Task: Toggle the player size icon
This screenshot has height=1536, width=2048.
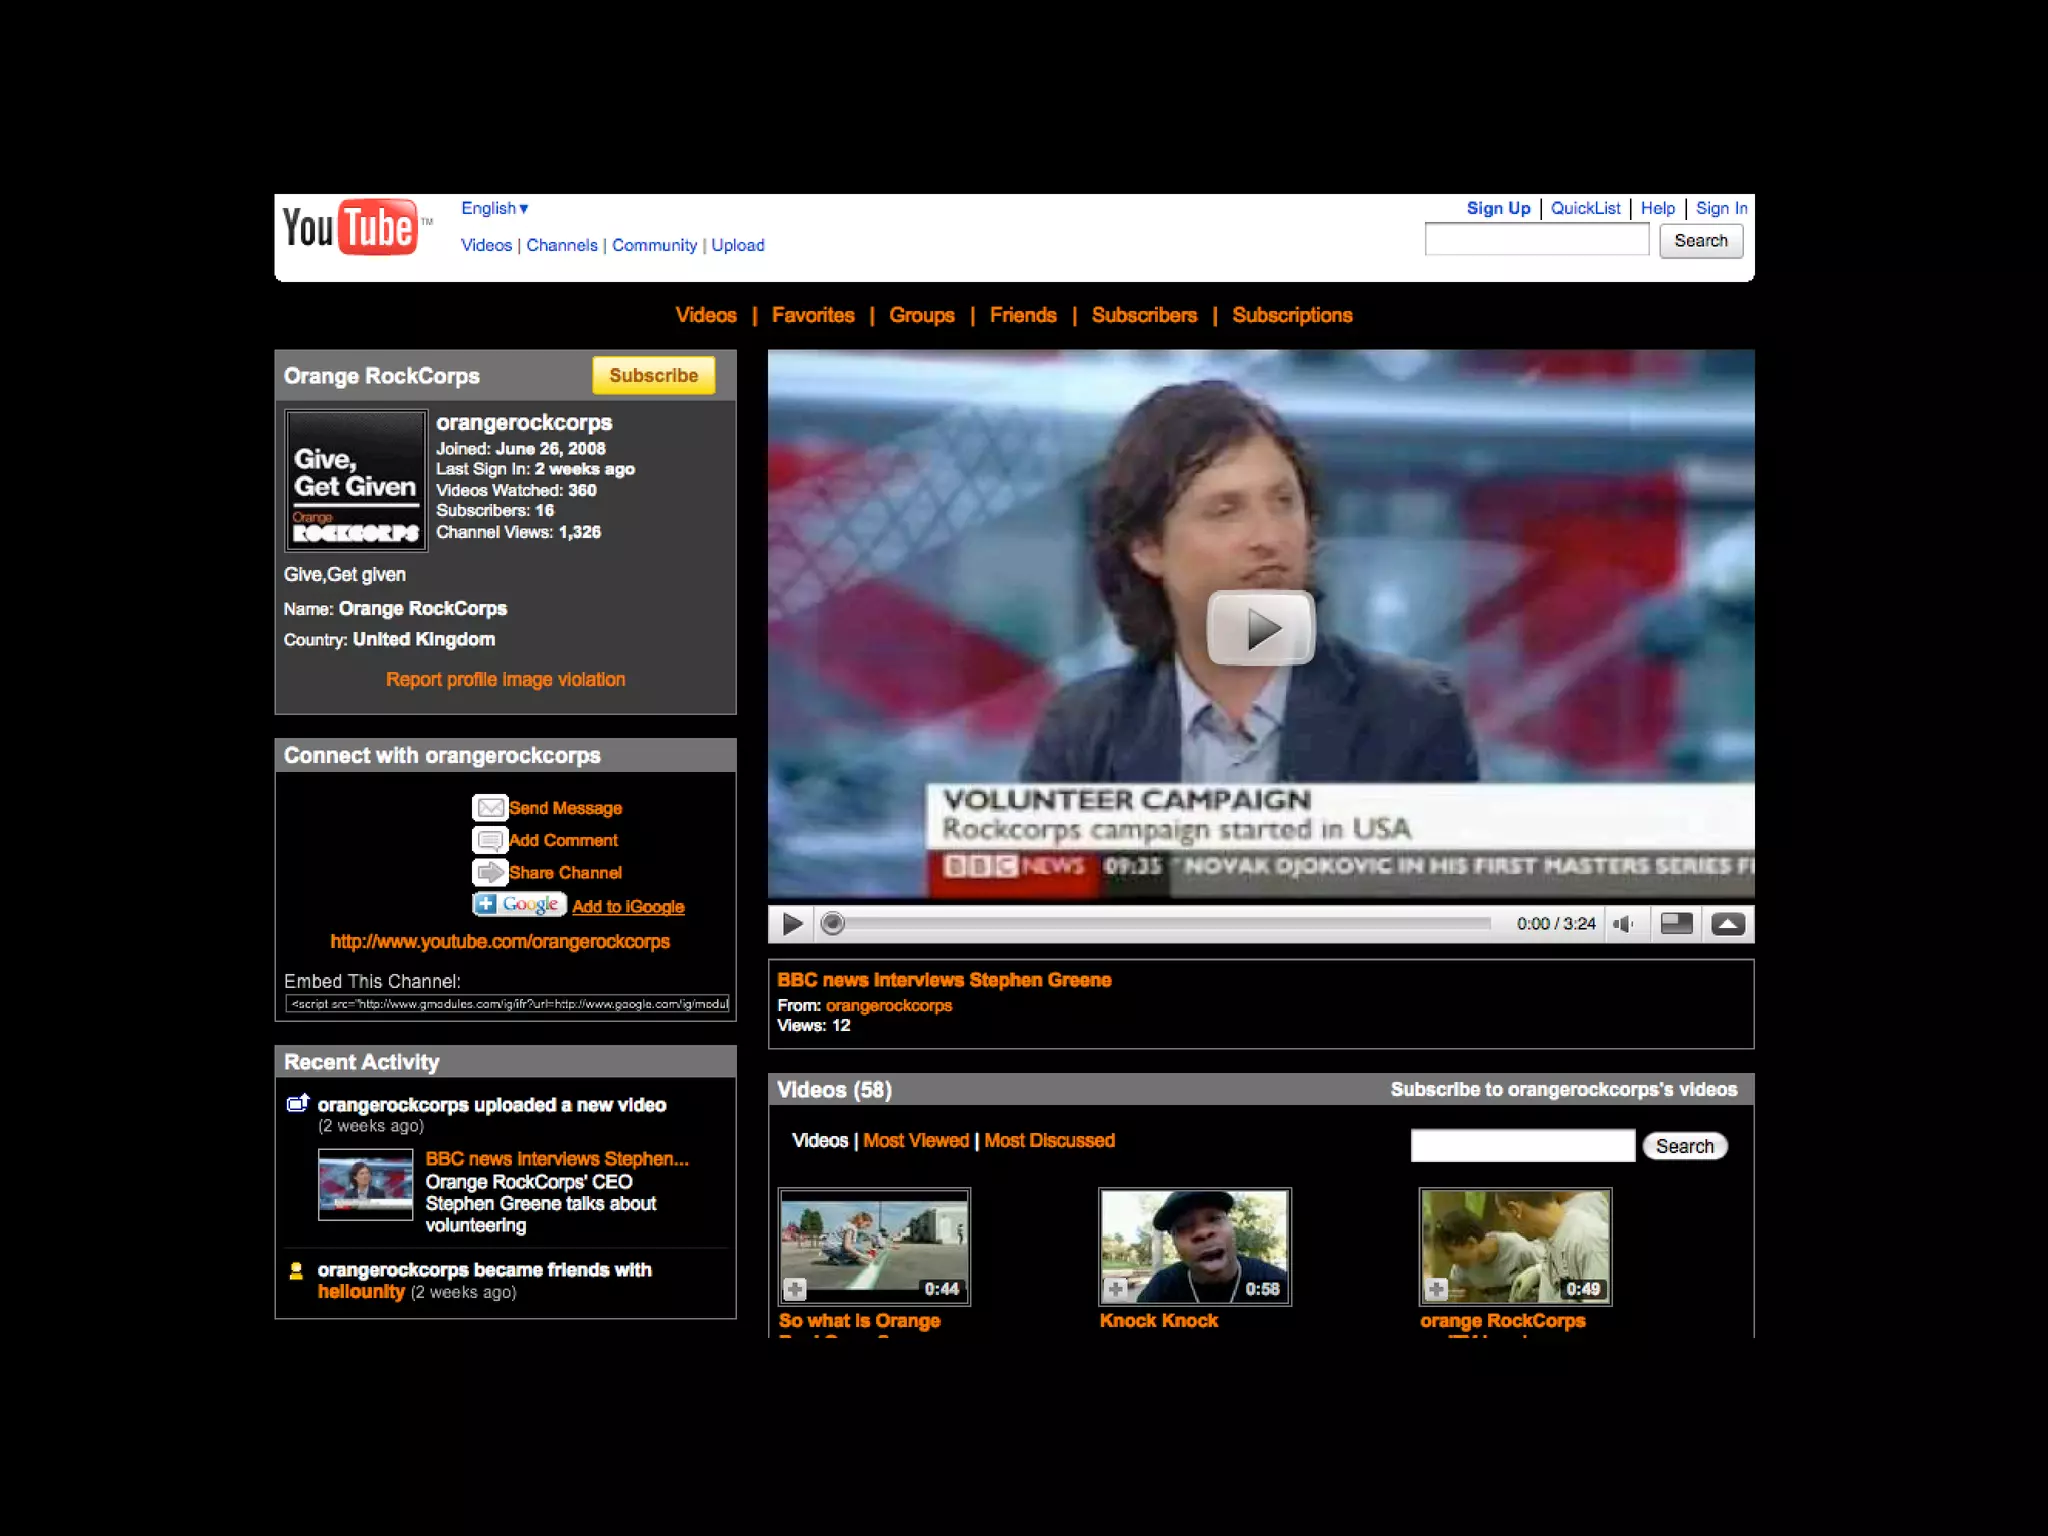Action: coord(1676,924)
